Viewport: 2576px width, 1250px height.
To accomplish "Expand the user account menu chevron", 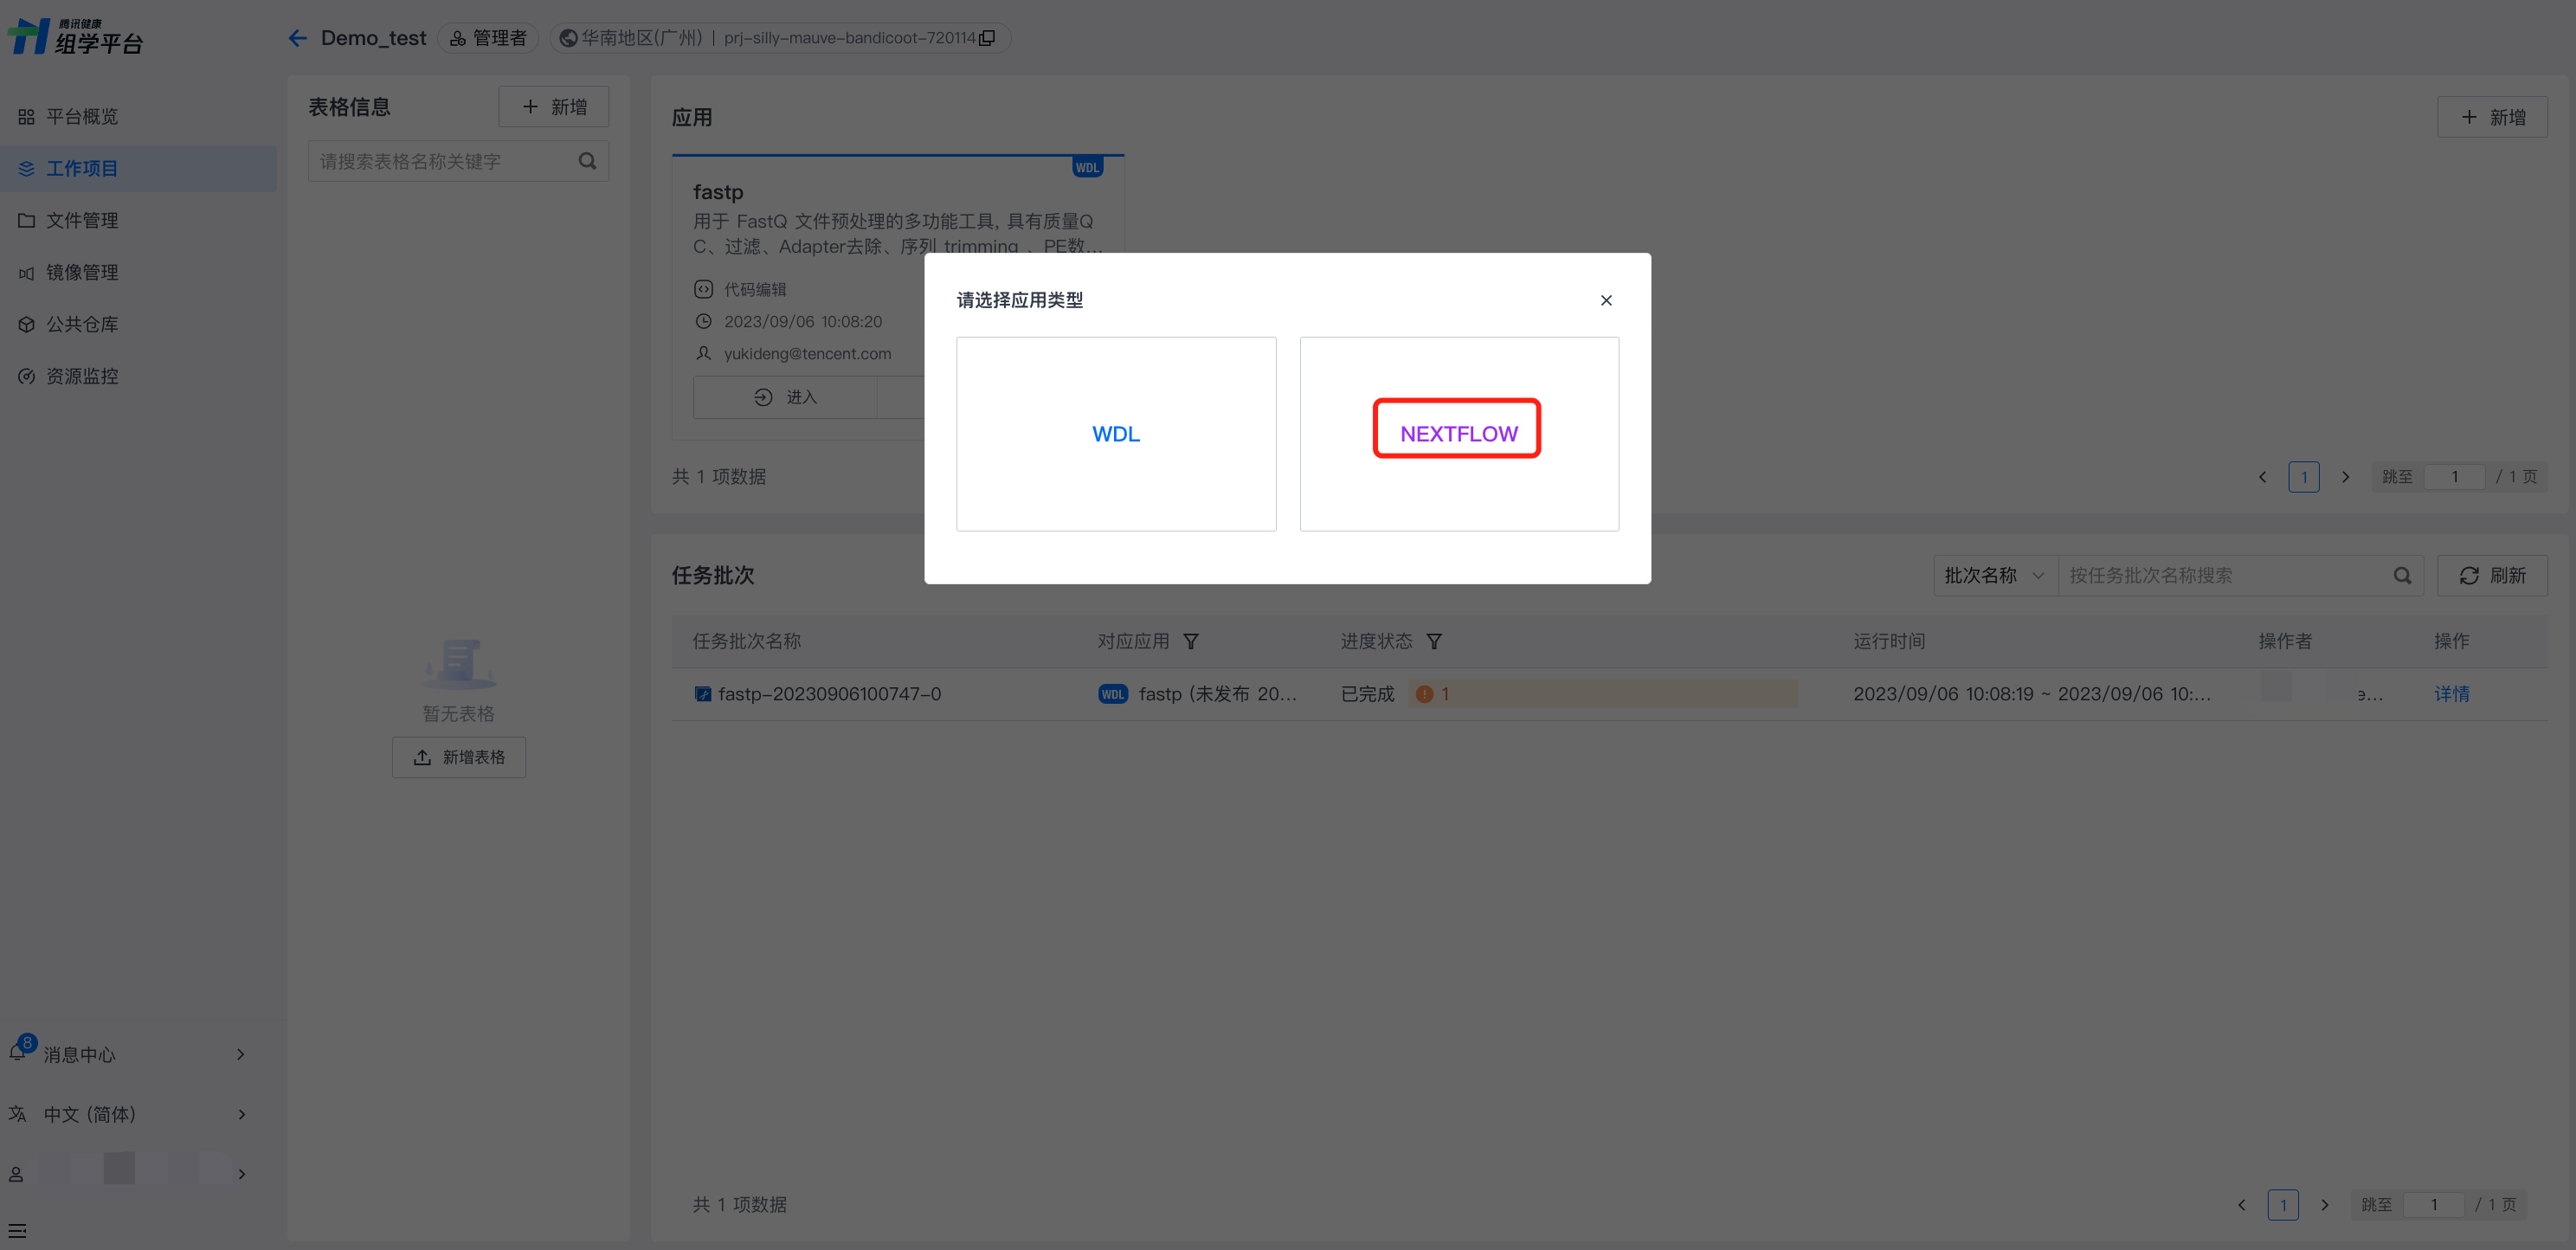I will coord(241,1174).
